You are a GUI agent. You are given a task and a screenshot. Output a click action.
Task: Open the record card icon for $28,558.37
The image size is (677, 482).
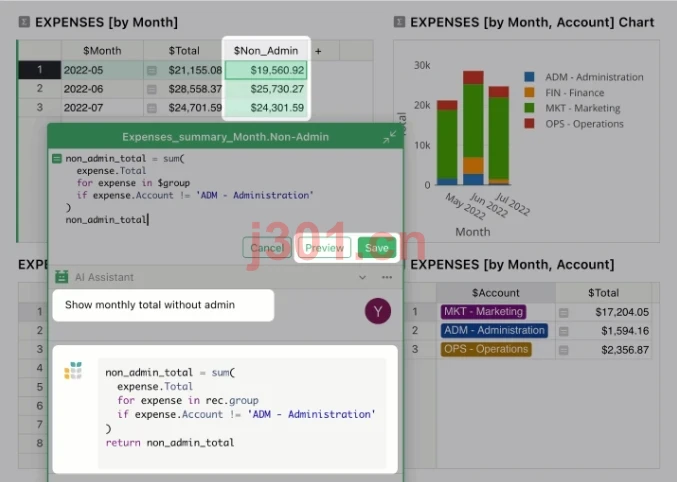(152, 89)
